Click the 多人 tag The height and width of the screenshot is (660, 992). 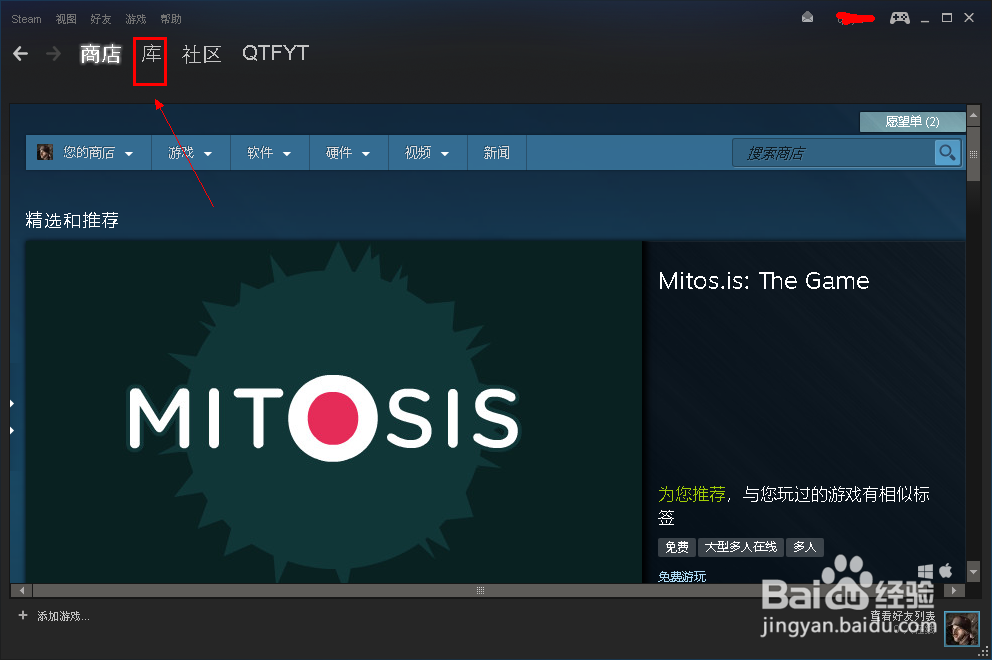tap(805, 547)
